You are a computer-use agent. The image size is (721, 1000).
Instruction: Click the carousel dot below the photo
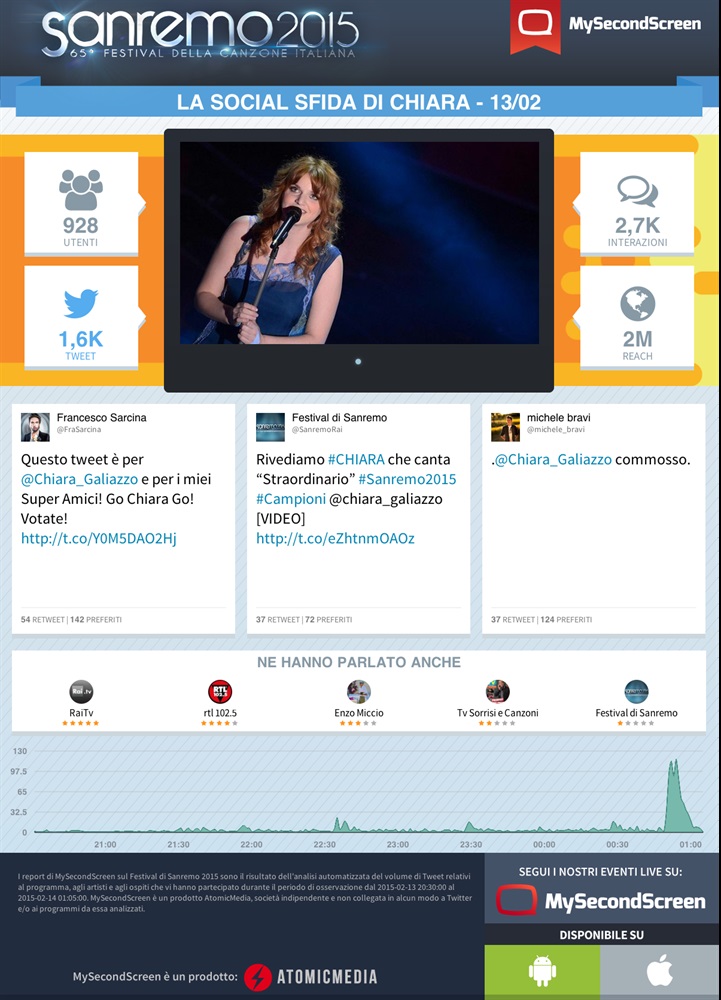pos(358,362)
